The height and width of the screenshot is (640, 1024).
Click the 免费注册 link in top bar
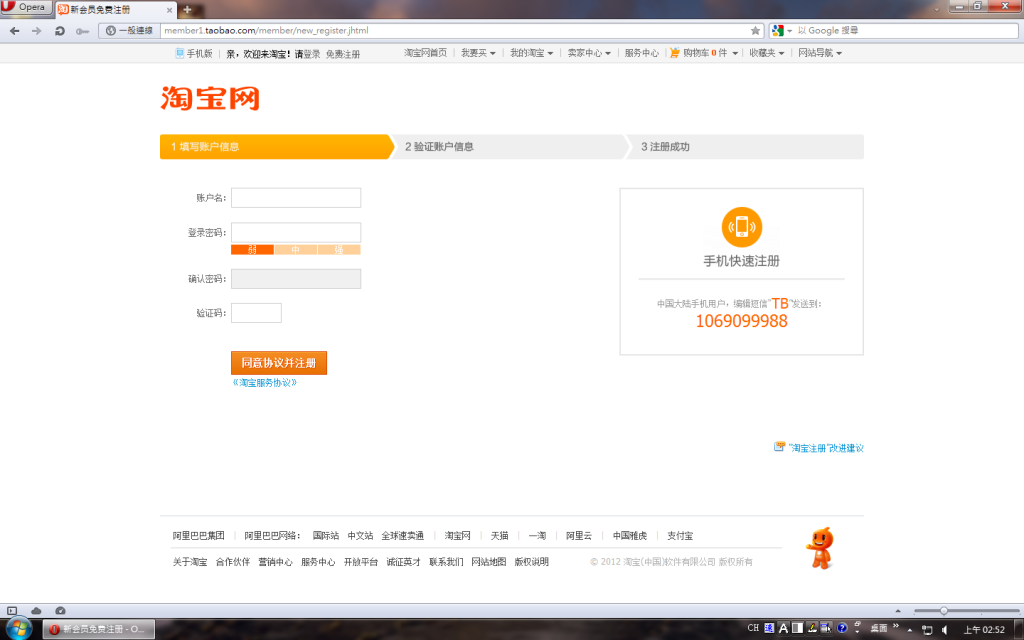click(x=343, y=54)
